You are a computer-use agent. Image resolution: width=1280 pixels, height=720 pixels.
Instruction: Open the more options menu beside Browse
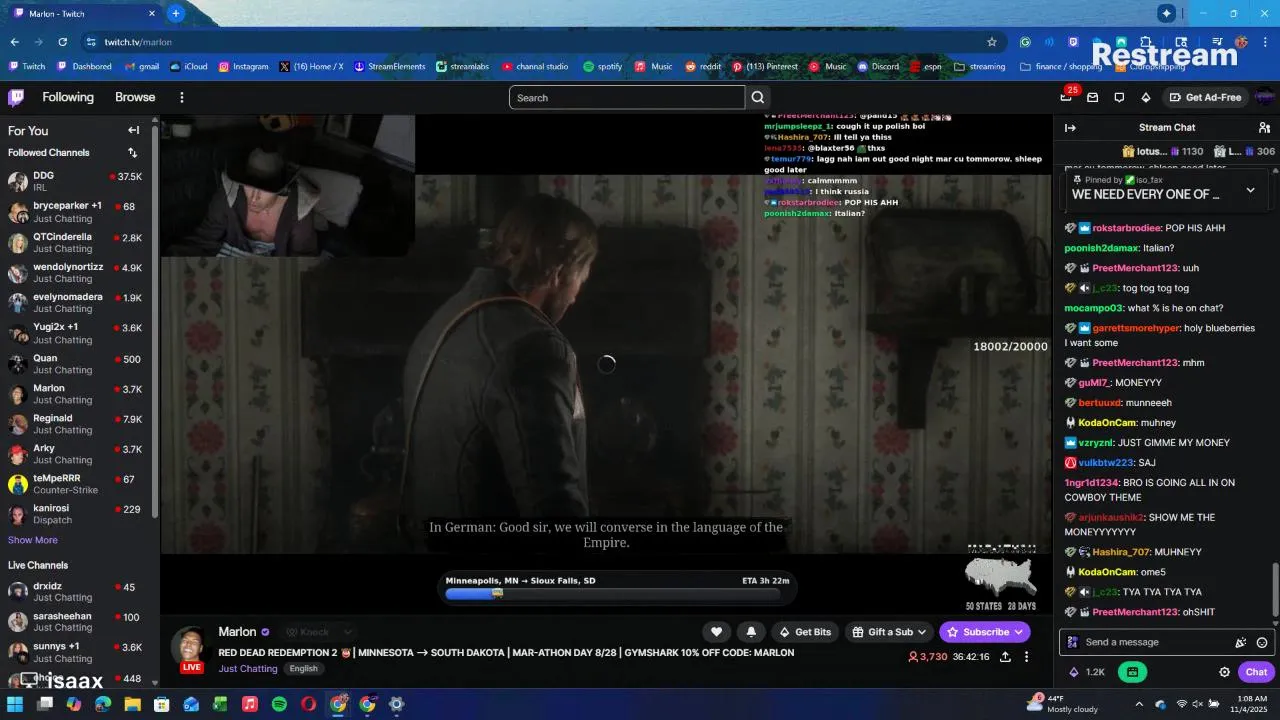(x=182, y=97)
